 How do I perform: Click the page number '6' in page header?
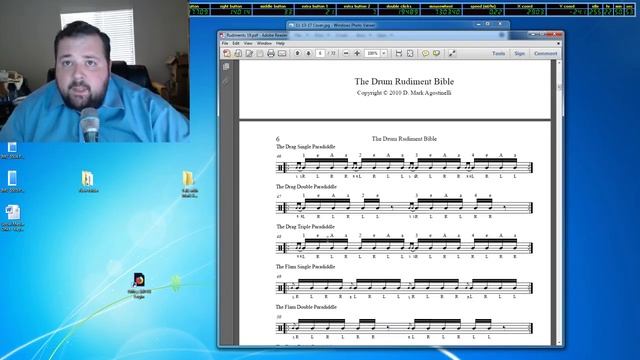click(x=278, y=139)
